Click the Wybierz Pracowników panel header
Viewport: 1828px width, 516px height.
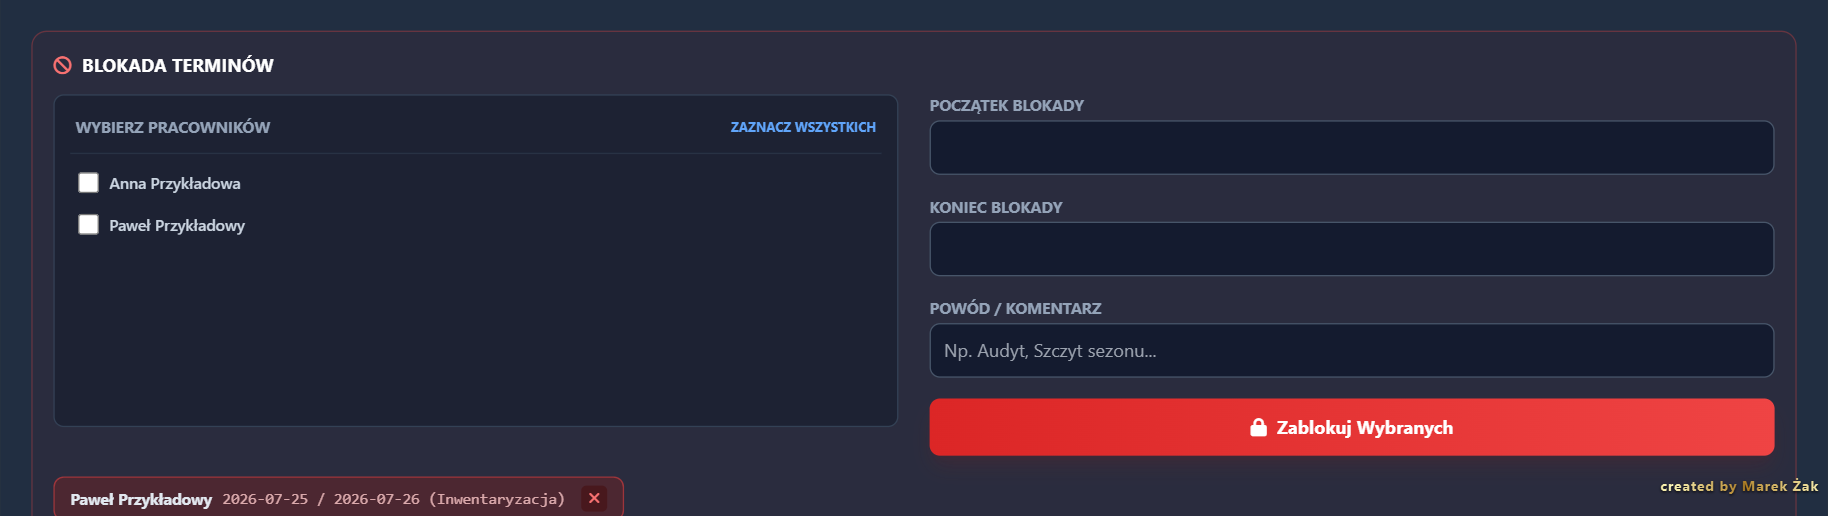[173, 127]
